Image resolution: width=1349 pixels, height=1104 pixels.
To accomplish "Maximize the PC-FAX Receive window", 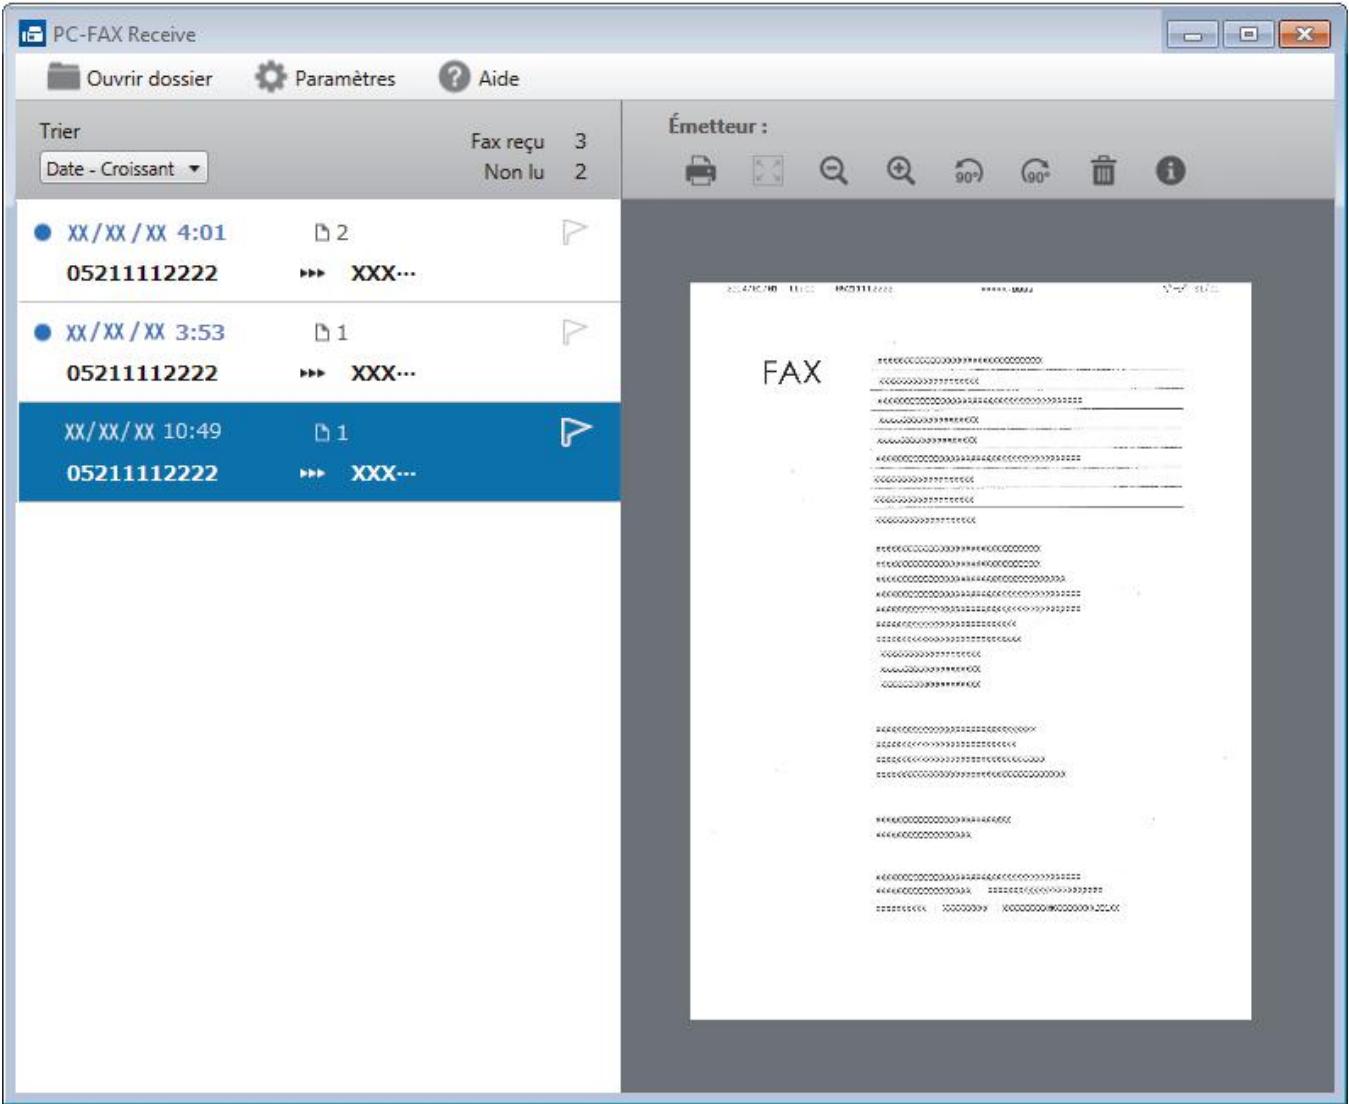I will pos(1248,35).
